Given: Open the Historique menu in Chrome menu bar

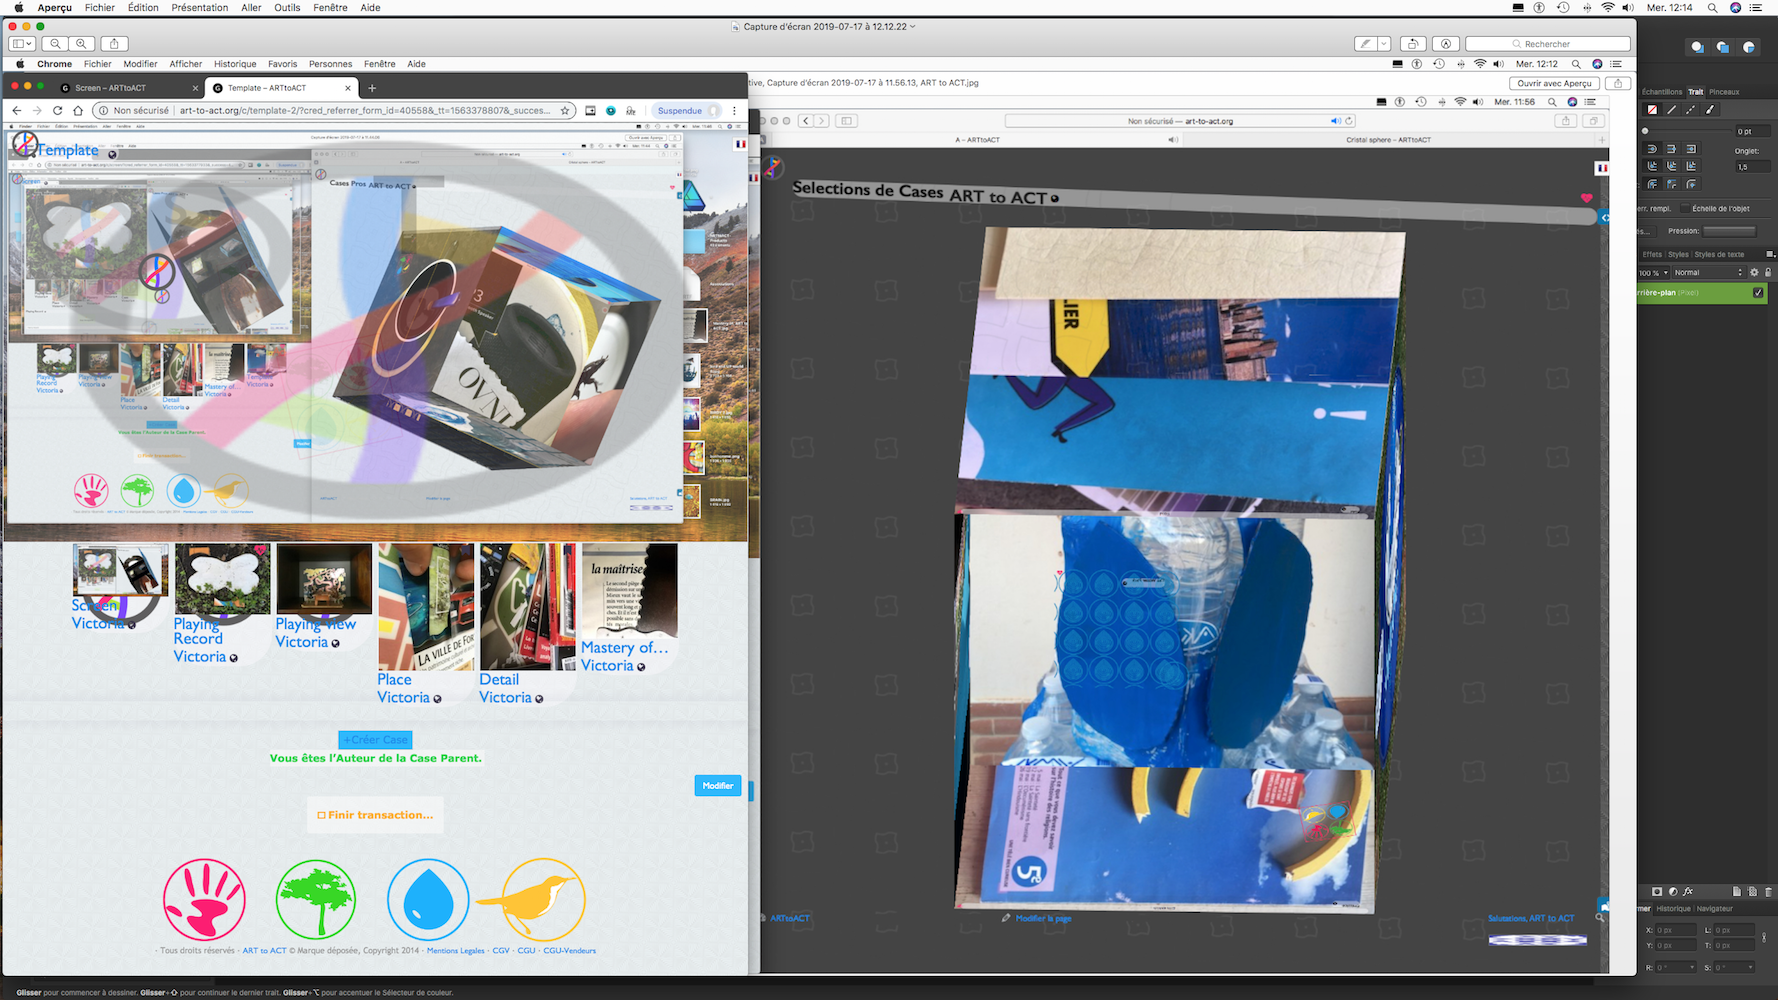Looking at the screenshot, I should (235, 64).
